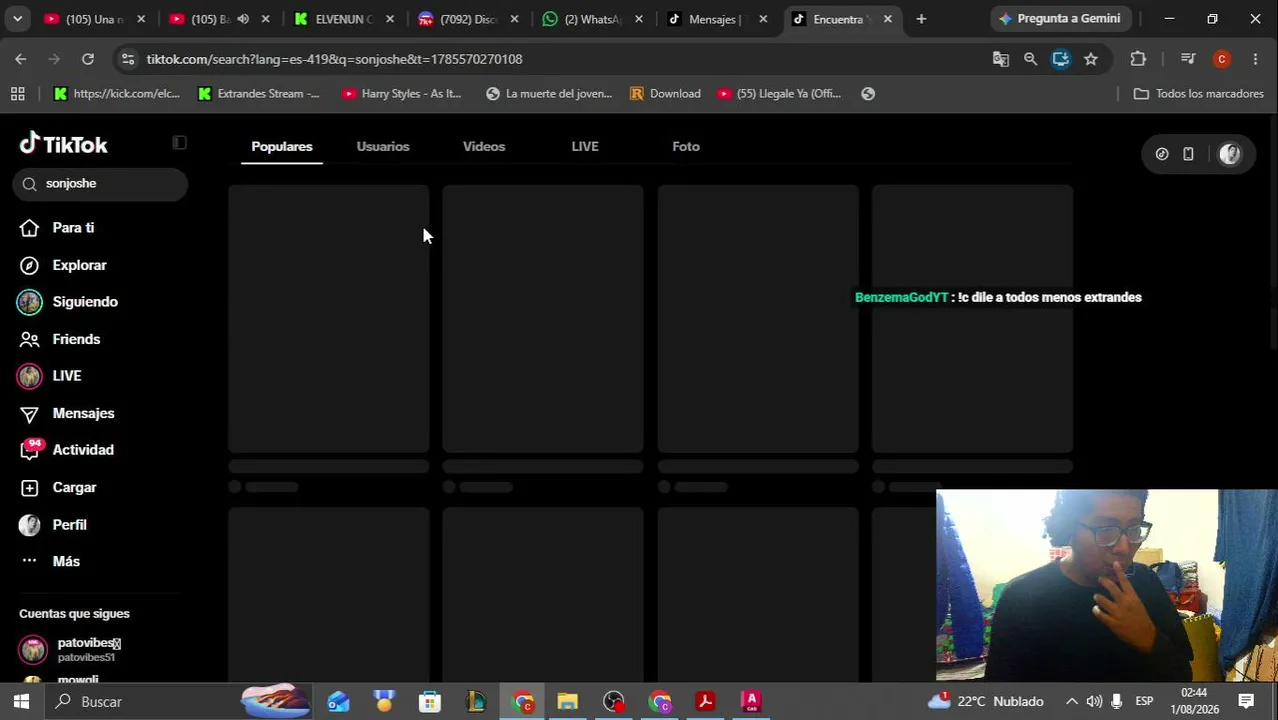Open Harry Styles - As It bookmark
The height and width of the screenshot is (720, 1278).
pos(401,94)
